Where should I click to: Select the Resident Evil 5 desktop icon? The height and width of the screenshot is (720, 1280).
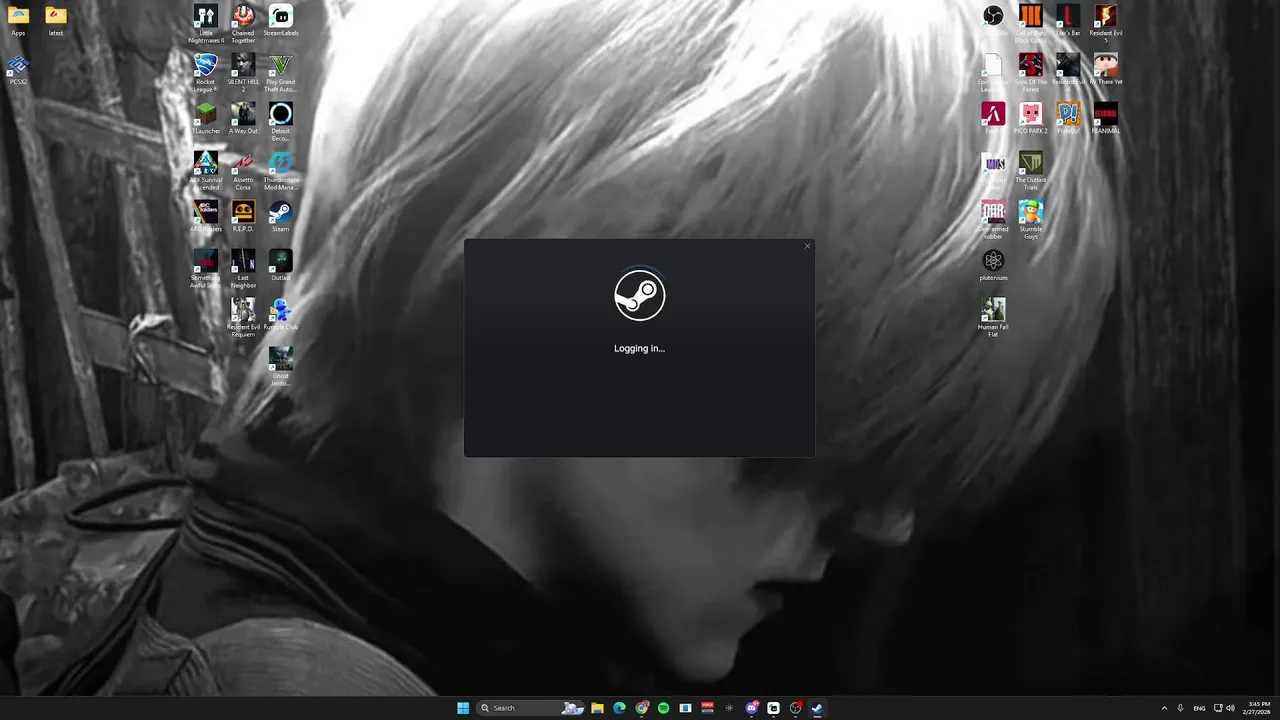[1106, 24]
